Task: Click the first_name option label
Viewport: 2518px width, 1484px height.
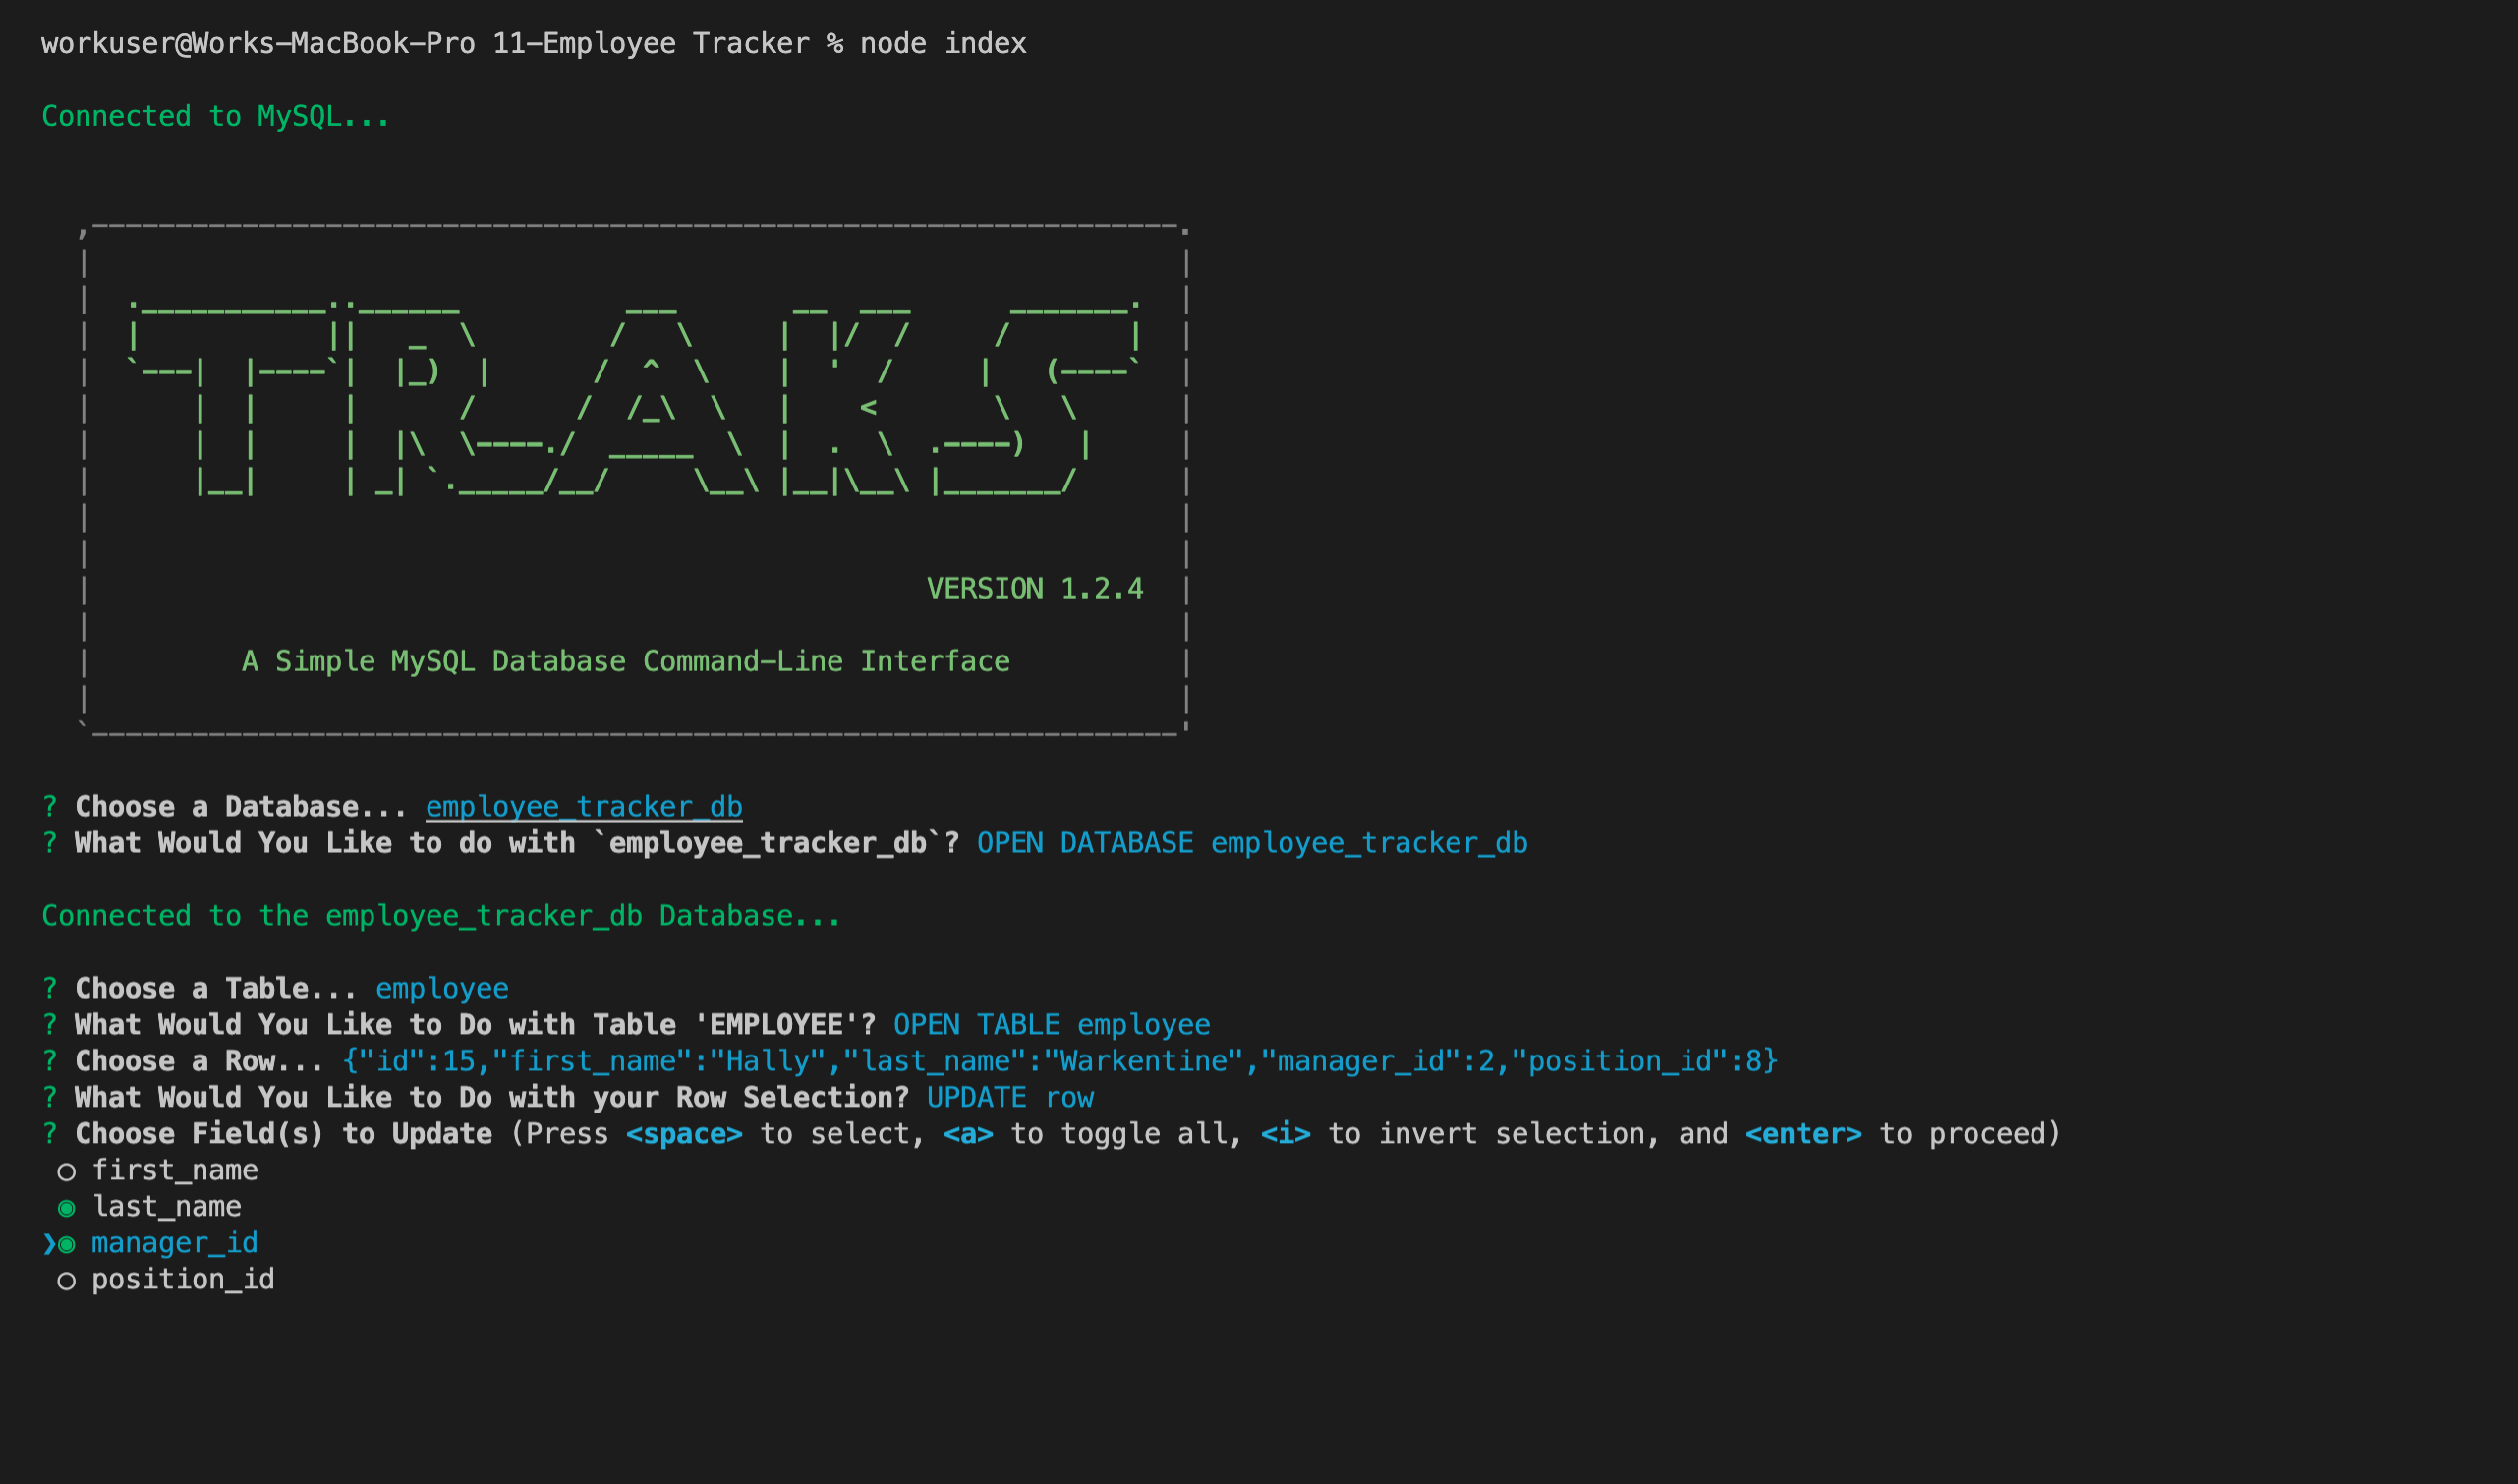Action: [175, 1170]
